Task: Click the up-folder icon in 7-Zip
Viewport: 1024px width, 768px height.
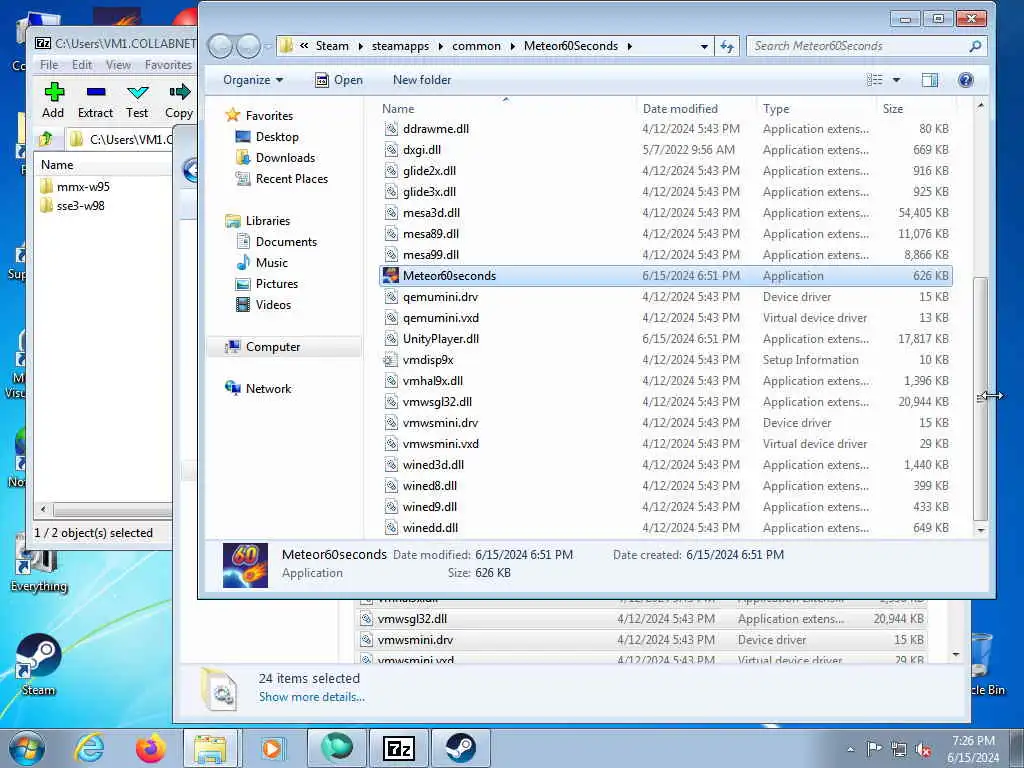Action: coord(46,138)
